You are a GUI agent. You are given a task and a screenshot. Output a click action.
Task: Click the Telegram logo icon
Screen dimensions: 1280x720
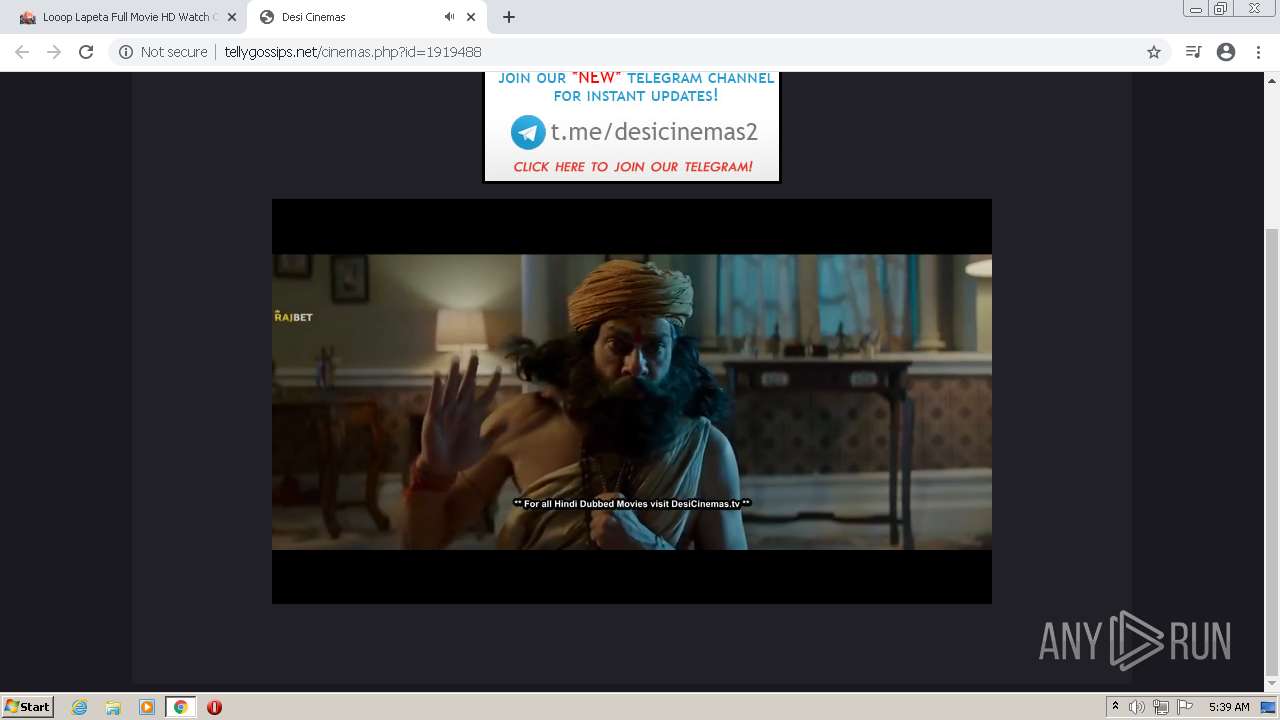tap(528, 132)
